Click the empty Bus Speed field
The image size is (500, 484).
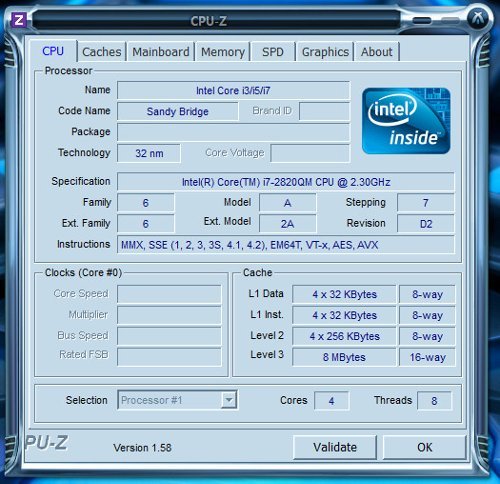coord(169,336)
